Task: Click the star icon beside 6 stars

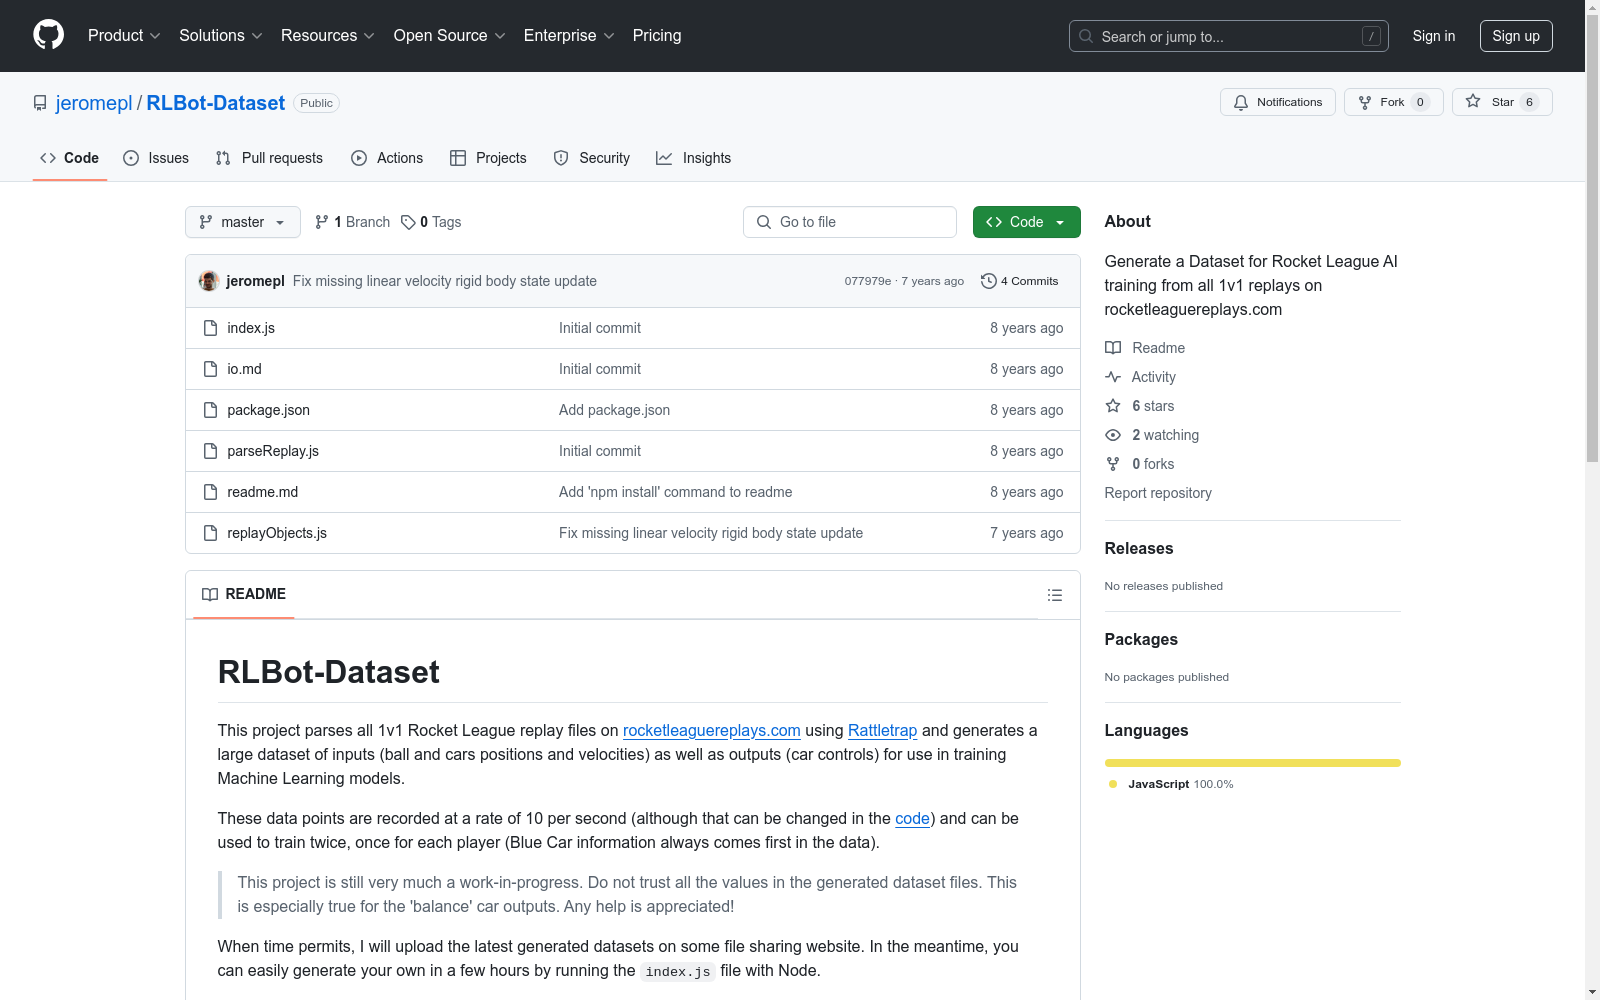Action: pyautogui.click(x=1113, y=406)
